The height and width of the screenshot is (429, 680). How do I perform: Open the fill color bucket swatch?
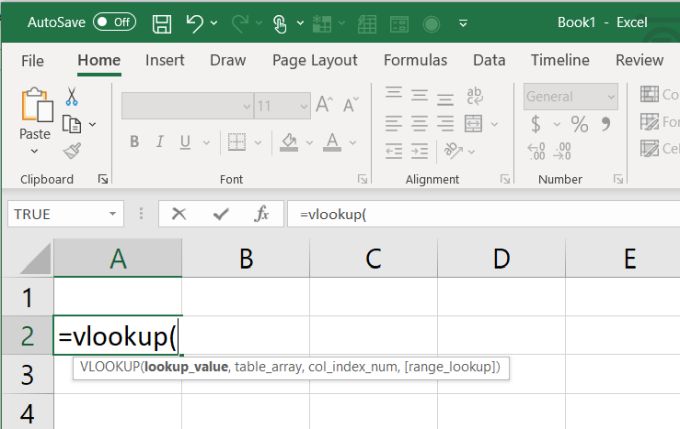[288, 142]
